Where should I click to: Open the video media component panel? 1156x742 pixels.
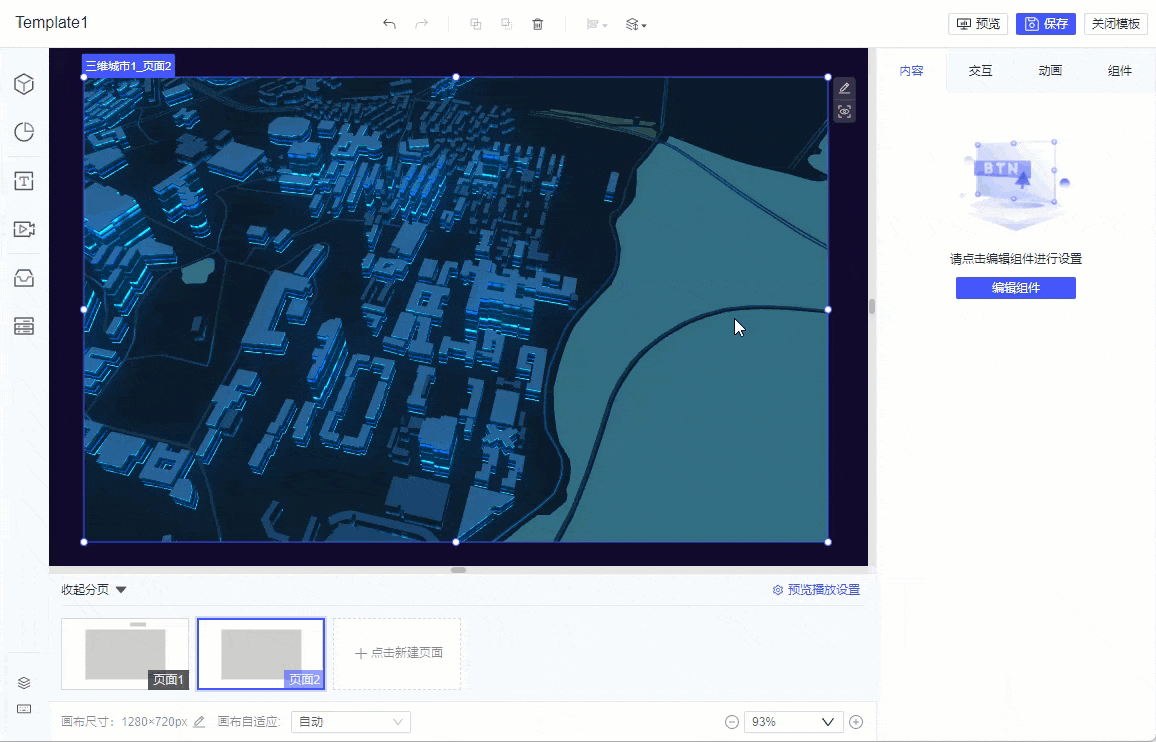pos(24,229)
